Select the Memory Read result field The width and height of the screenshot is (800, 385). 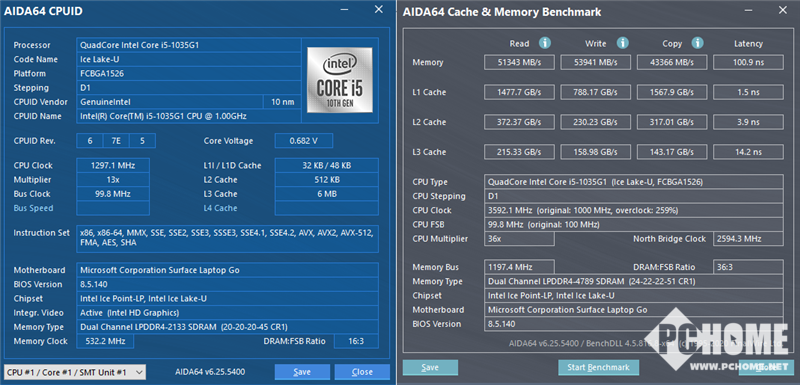519,62
